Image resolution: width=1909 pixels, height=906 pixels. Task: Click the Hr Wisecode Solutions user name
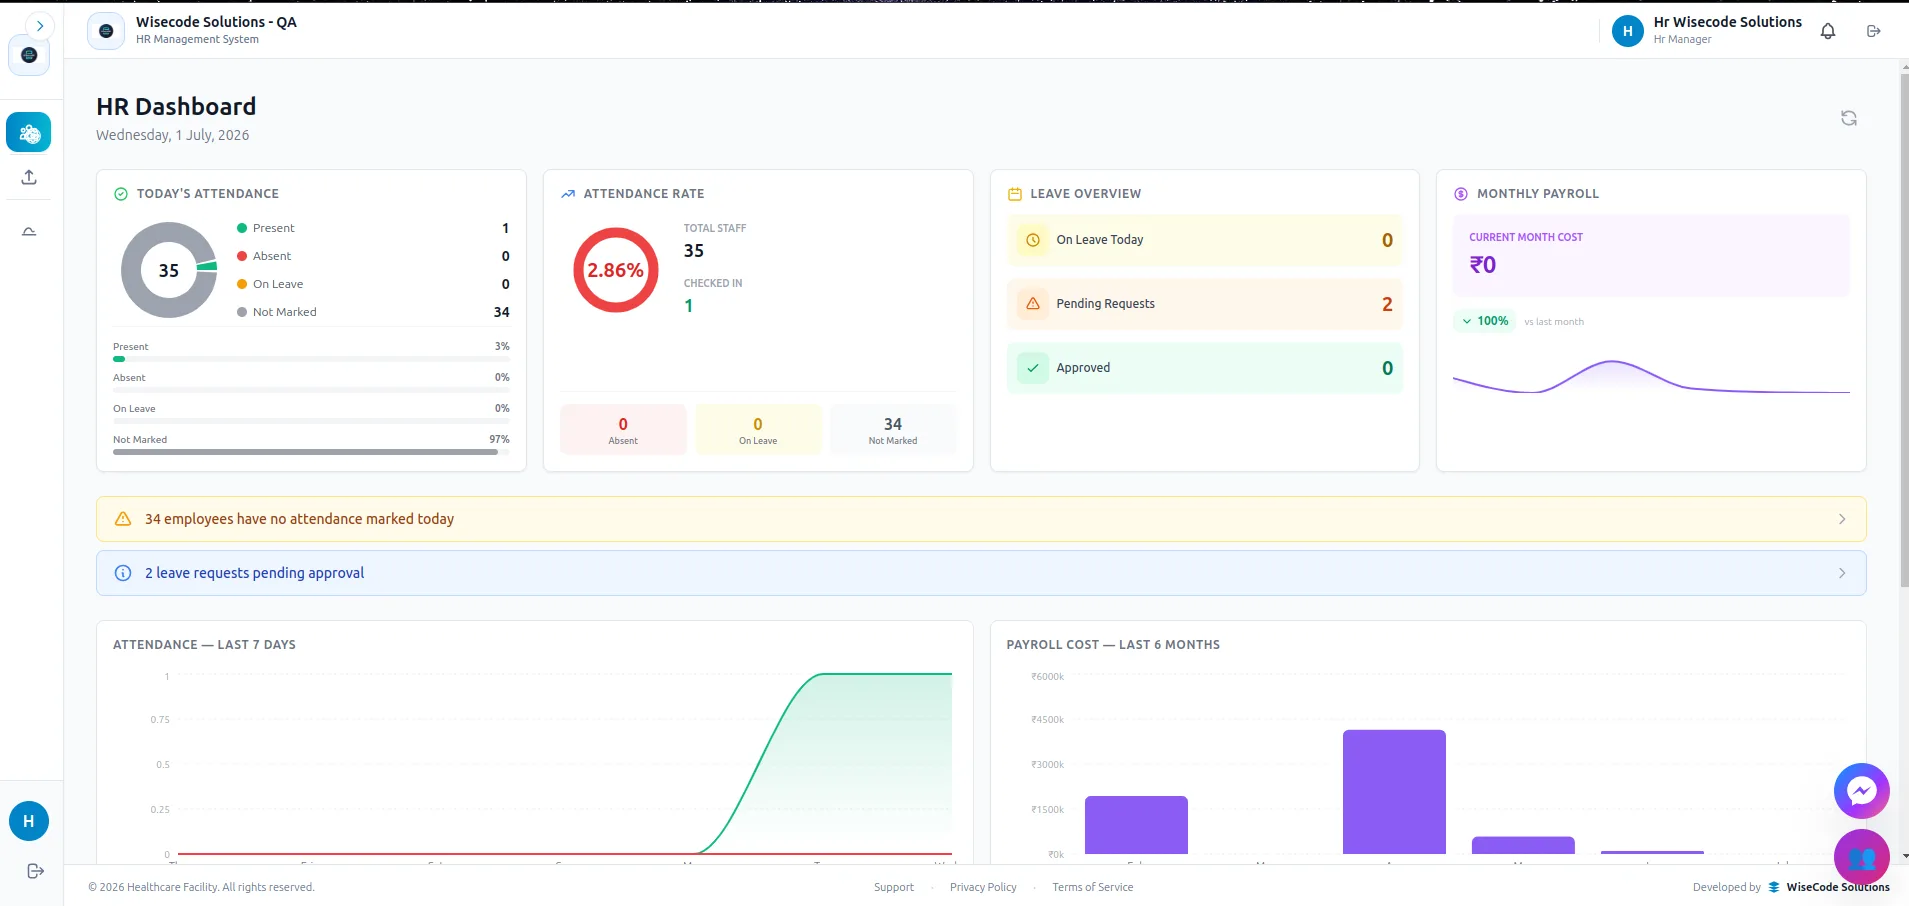1727,22
